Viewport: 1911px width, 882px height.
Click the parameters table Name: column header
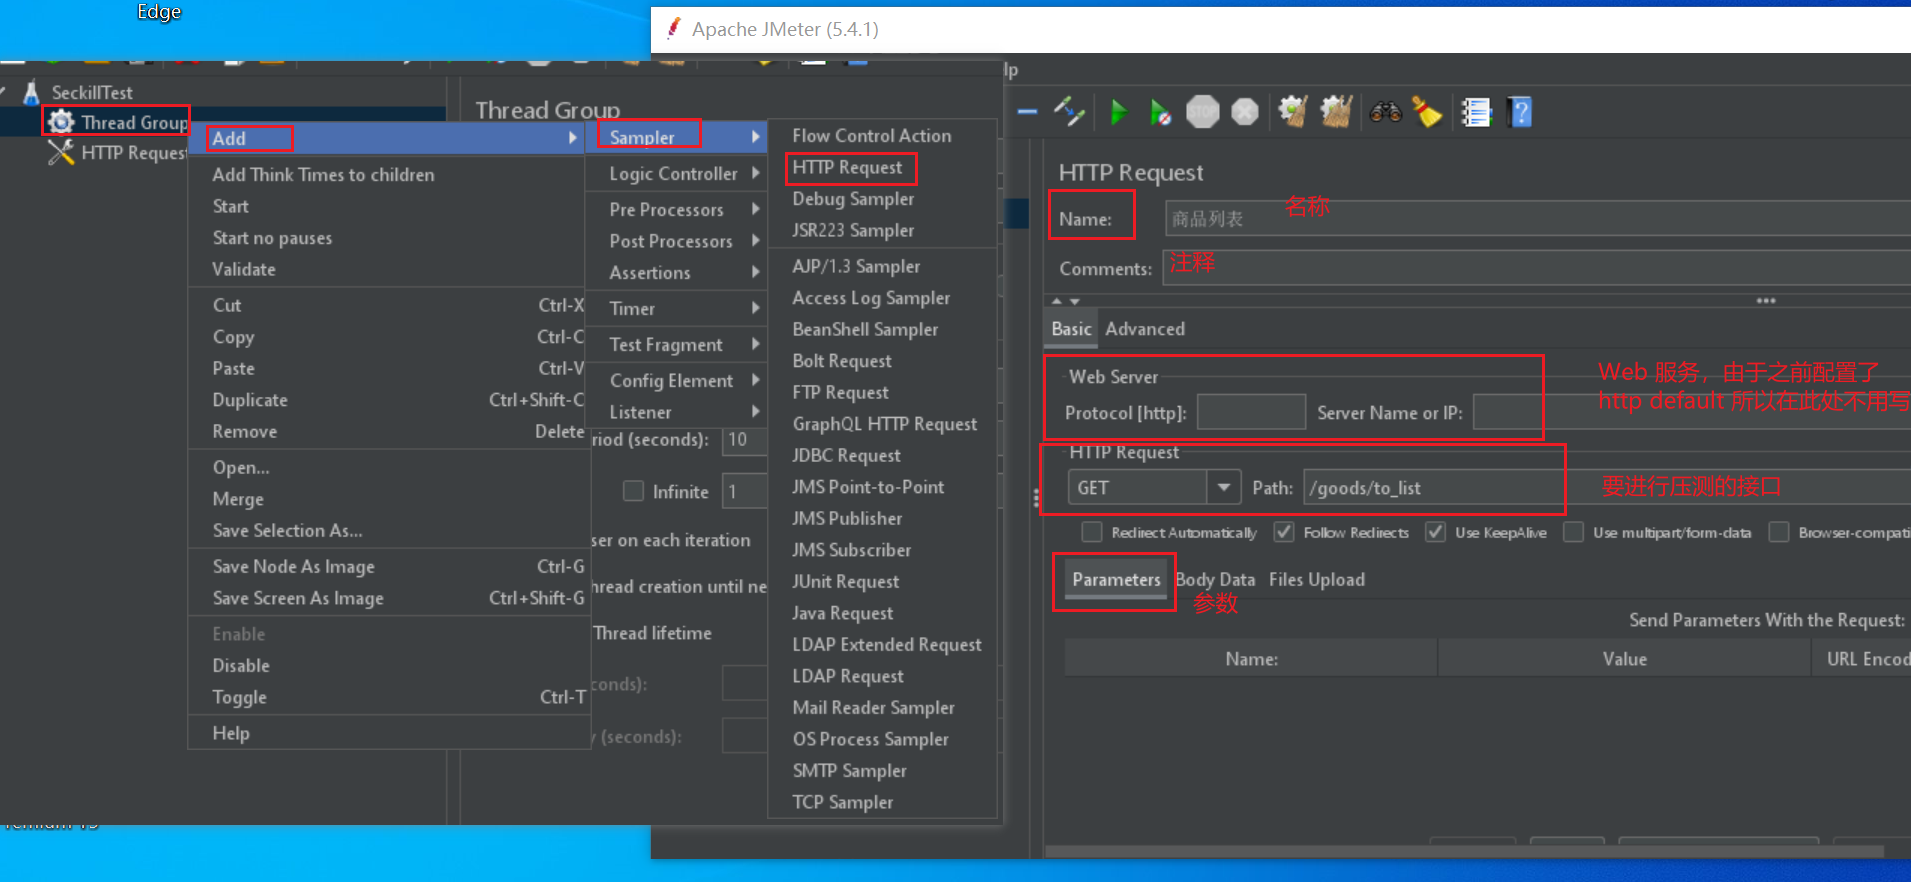[1251, 659]
